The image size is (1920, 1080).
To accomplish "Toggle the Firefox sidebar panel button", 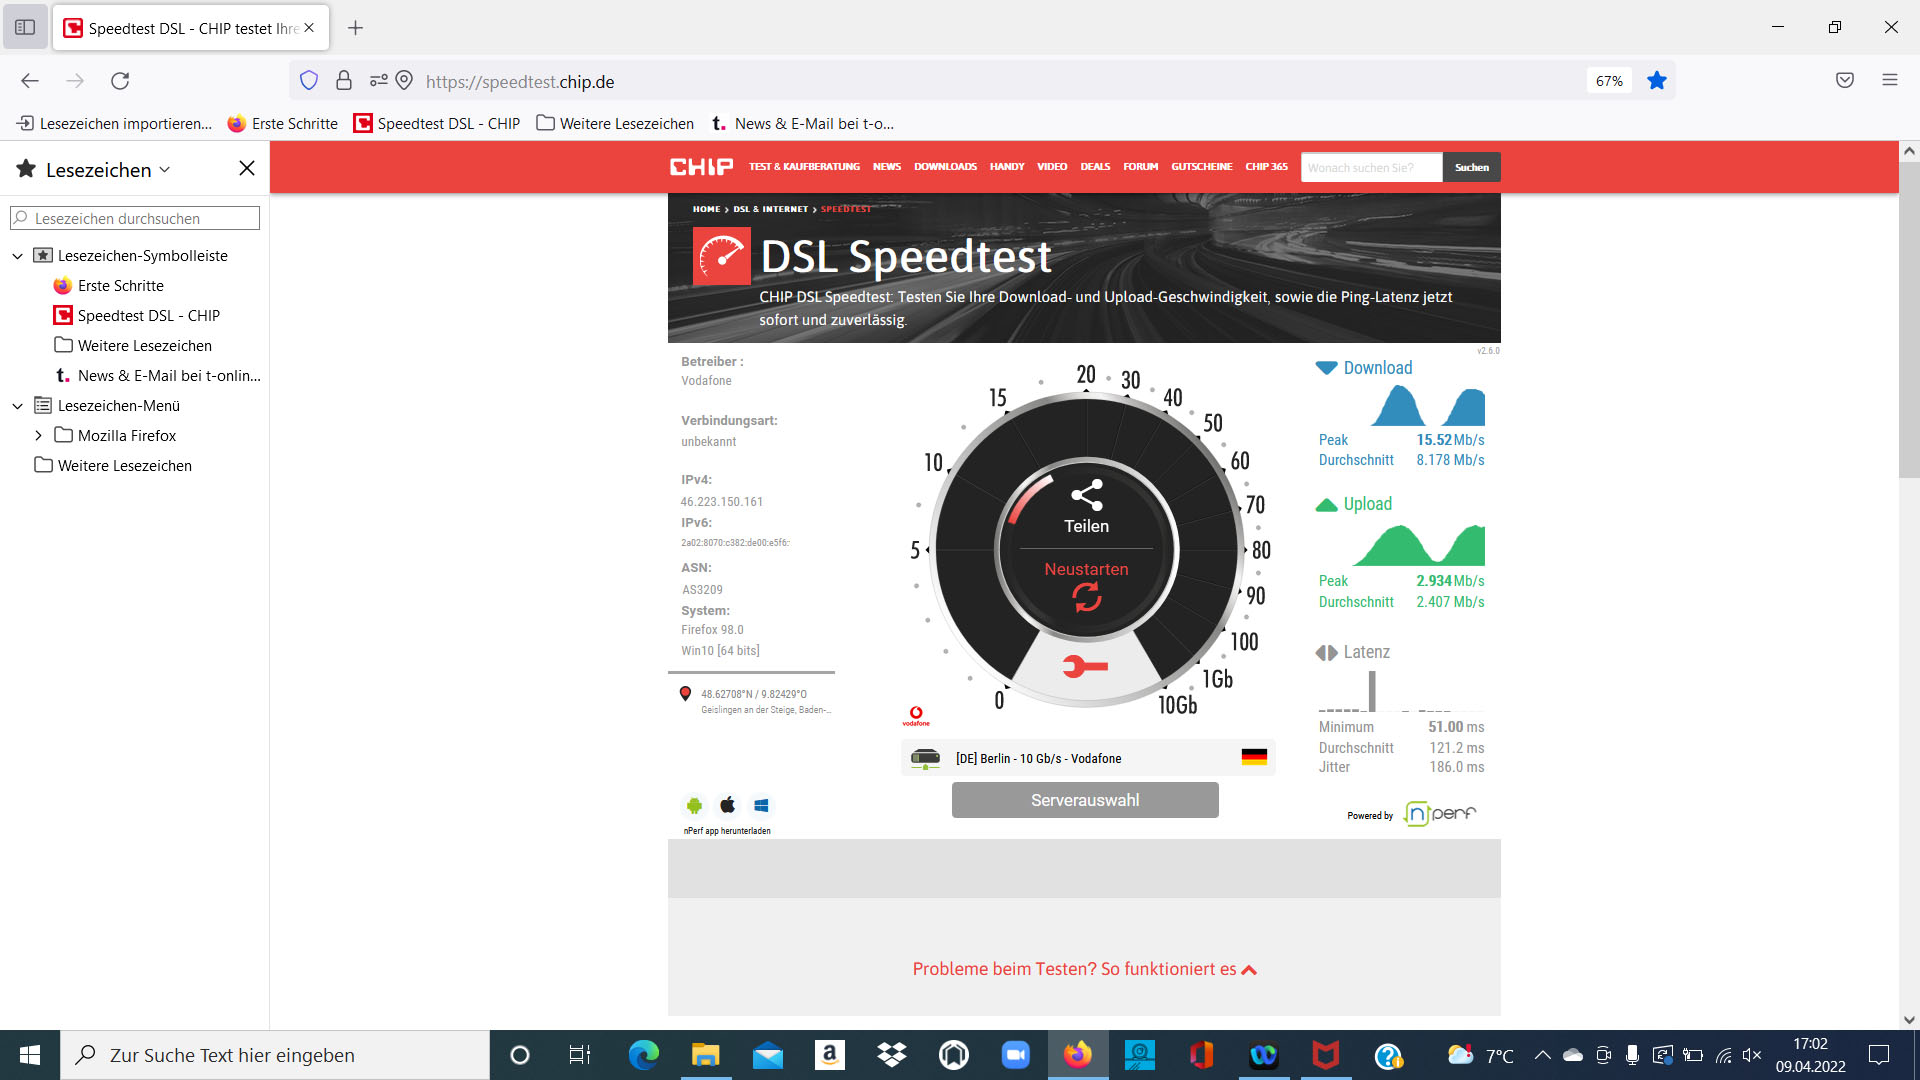I will pyautogui.click(x=25, y=28).
